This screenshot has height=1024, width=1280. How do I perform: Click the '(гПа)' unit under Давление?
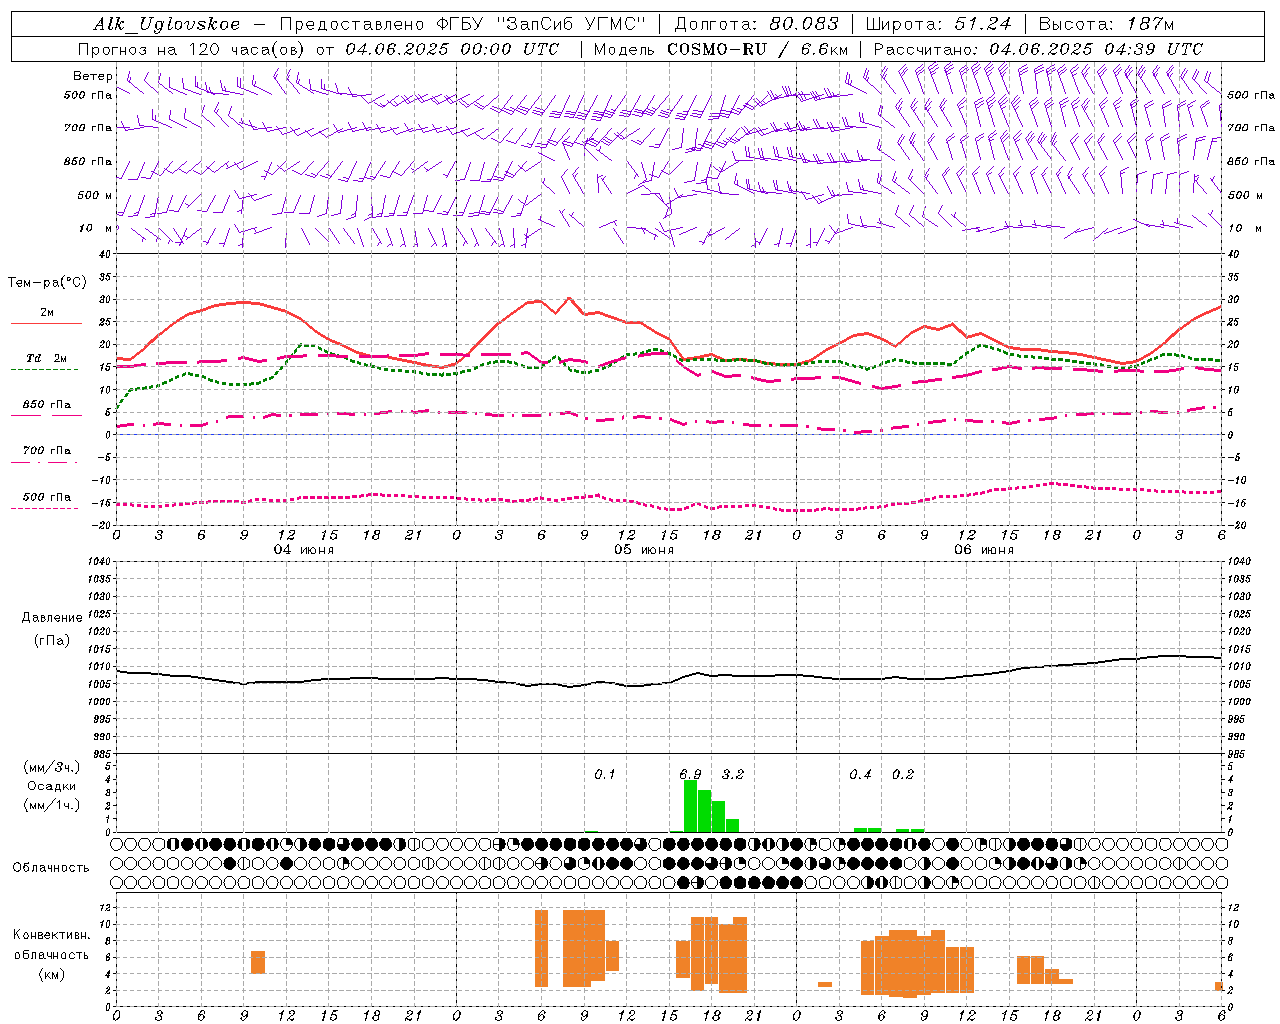[52, 641]
